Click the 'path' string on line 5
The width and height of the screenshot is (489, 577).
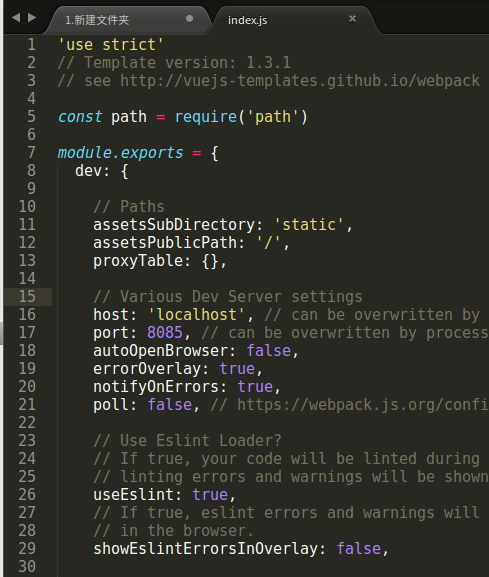tap(273, 117)
